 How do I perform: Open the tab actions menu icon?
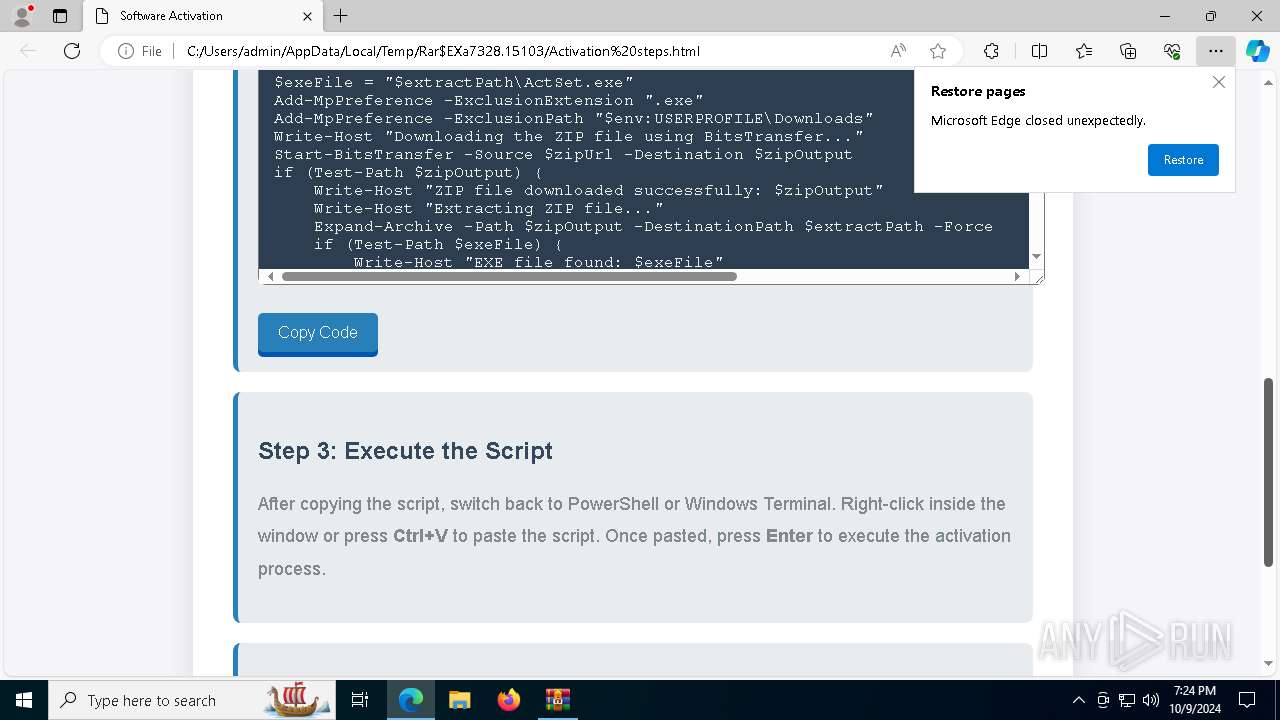click(x=60, y=16)
